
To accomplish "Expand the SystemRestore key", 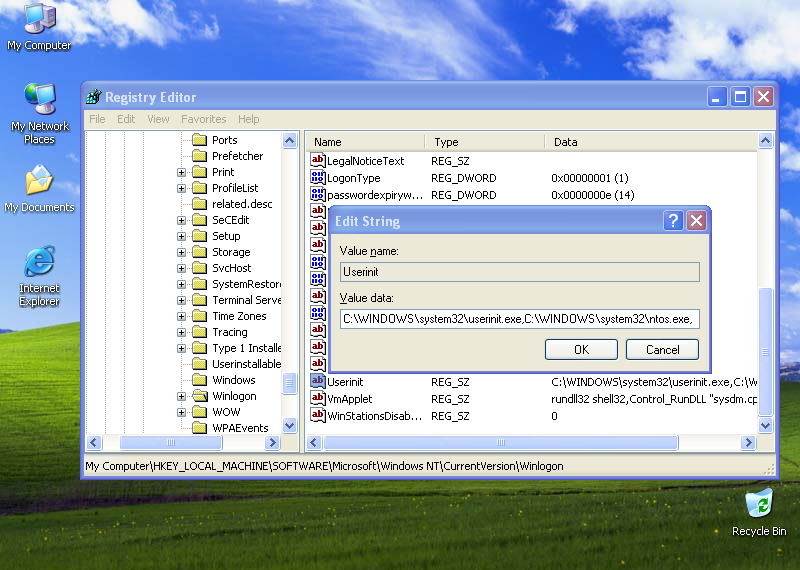I will pyautogui.click(x=181, y=284).
